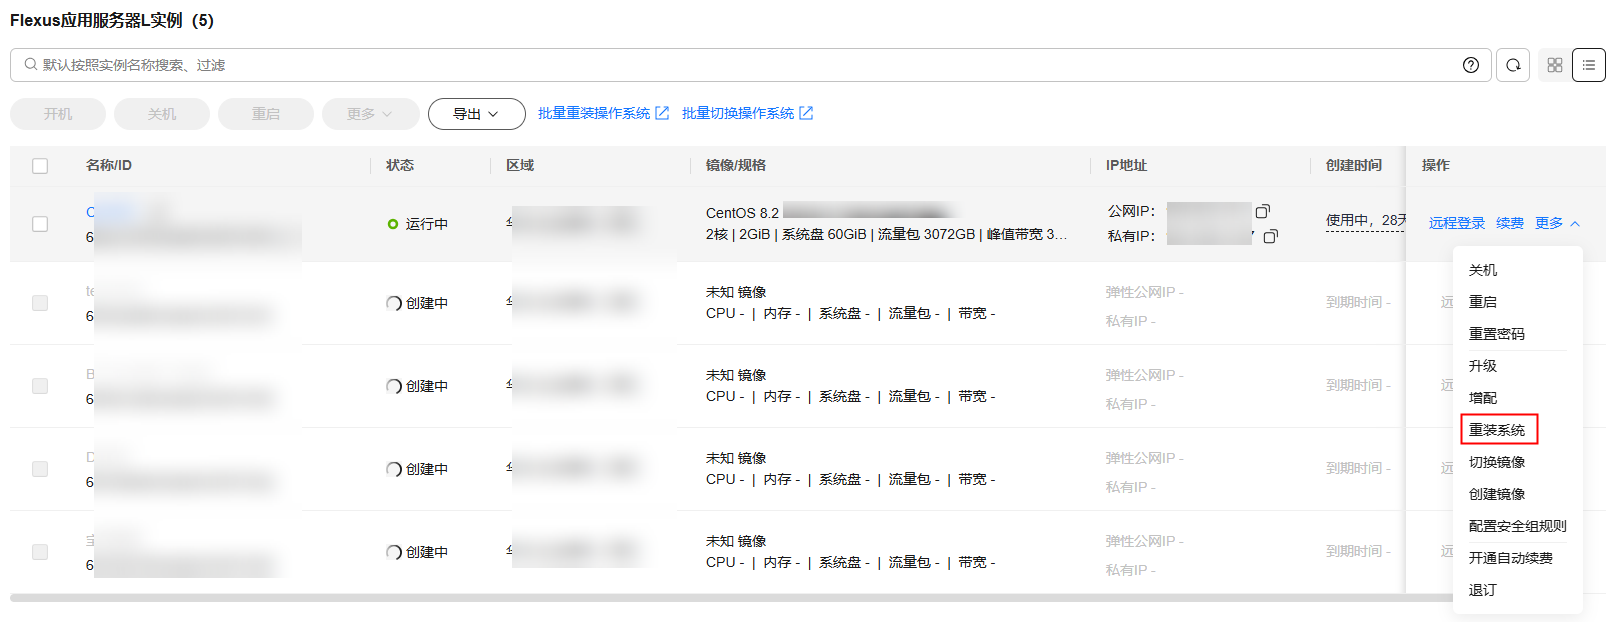Click the help question mark icon in search bar
Image resolution: width=1622 pixels, height=622 pixels.
1470,65
